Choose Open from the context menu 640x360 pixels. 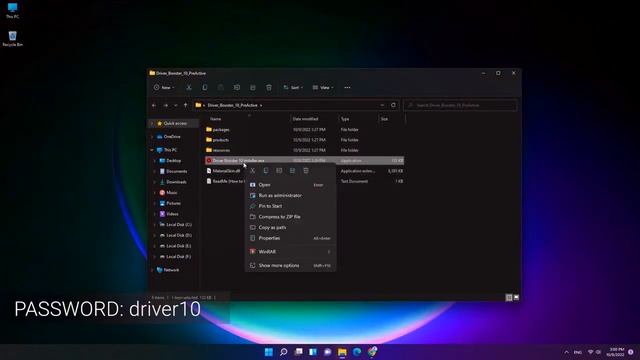[x=290, y=185]
